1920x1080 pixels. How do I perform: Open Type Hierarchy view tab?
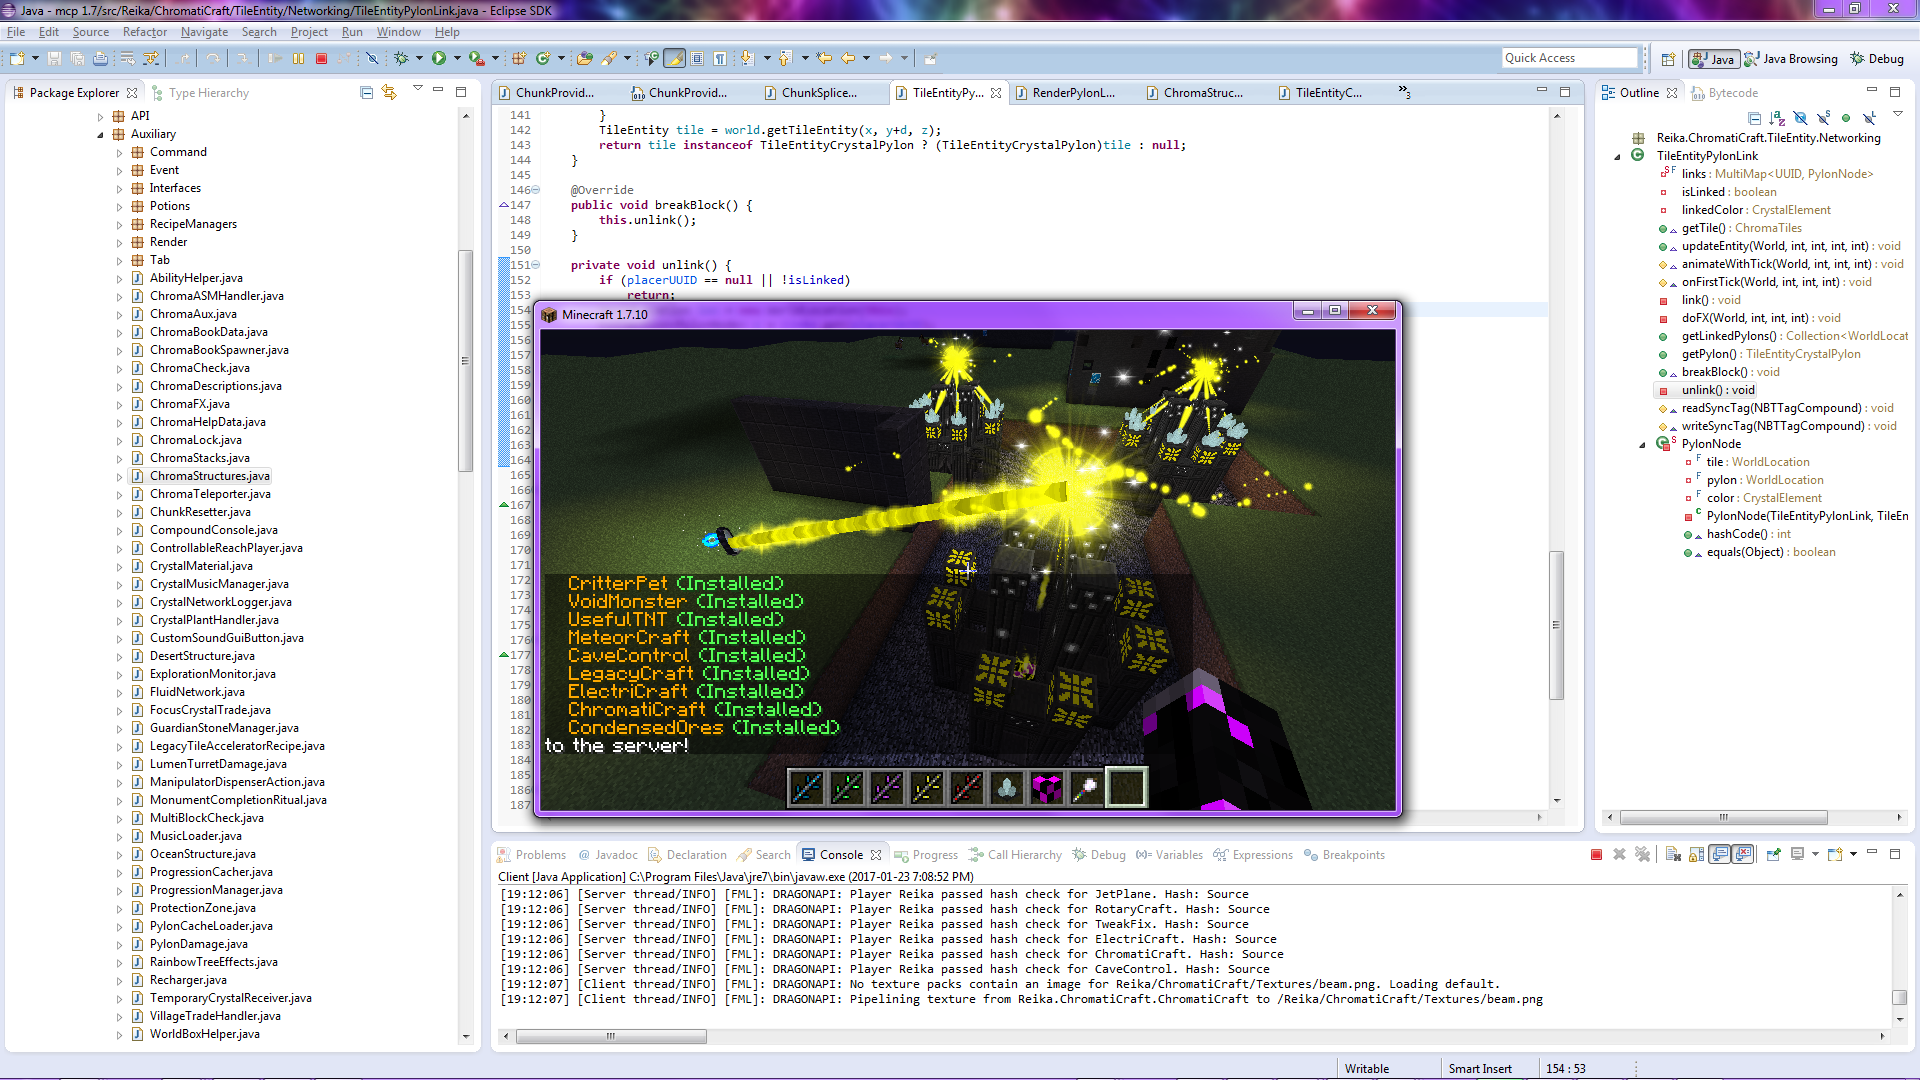point(199,93)
